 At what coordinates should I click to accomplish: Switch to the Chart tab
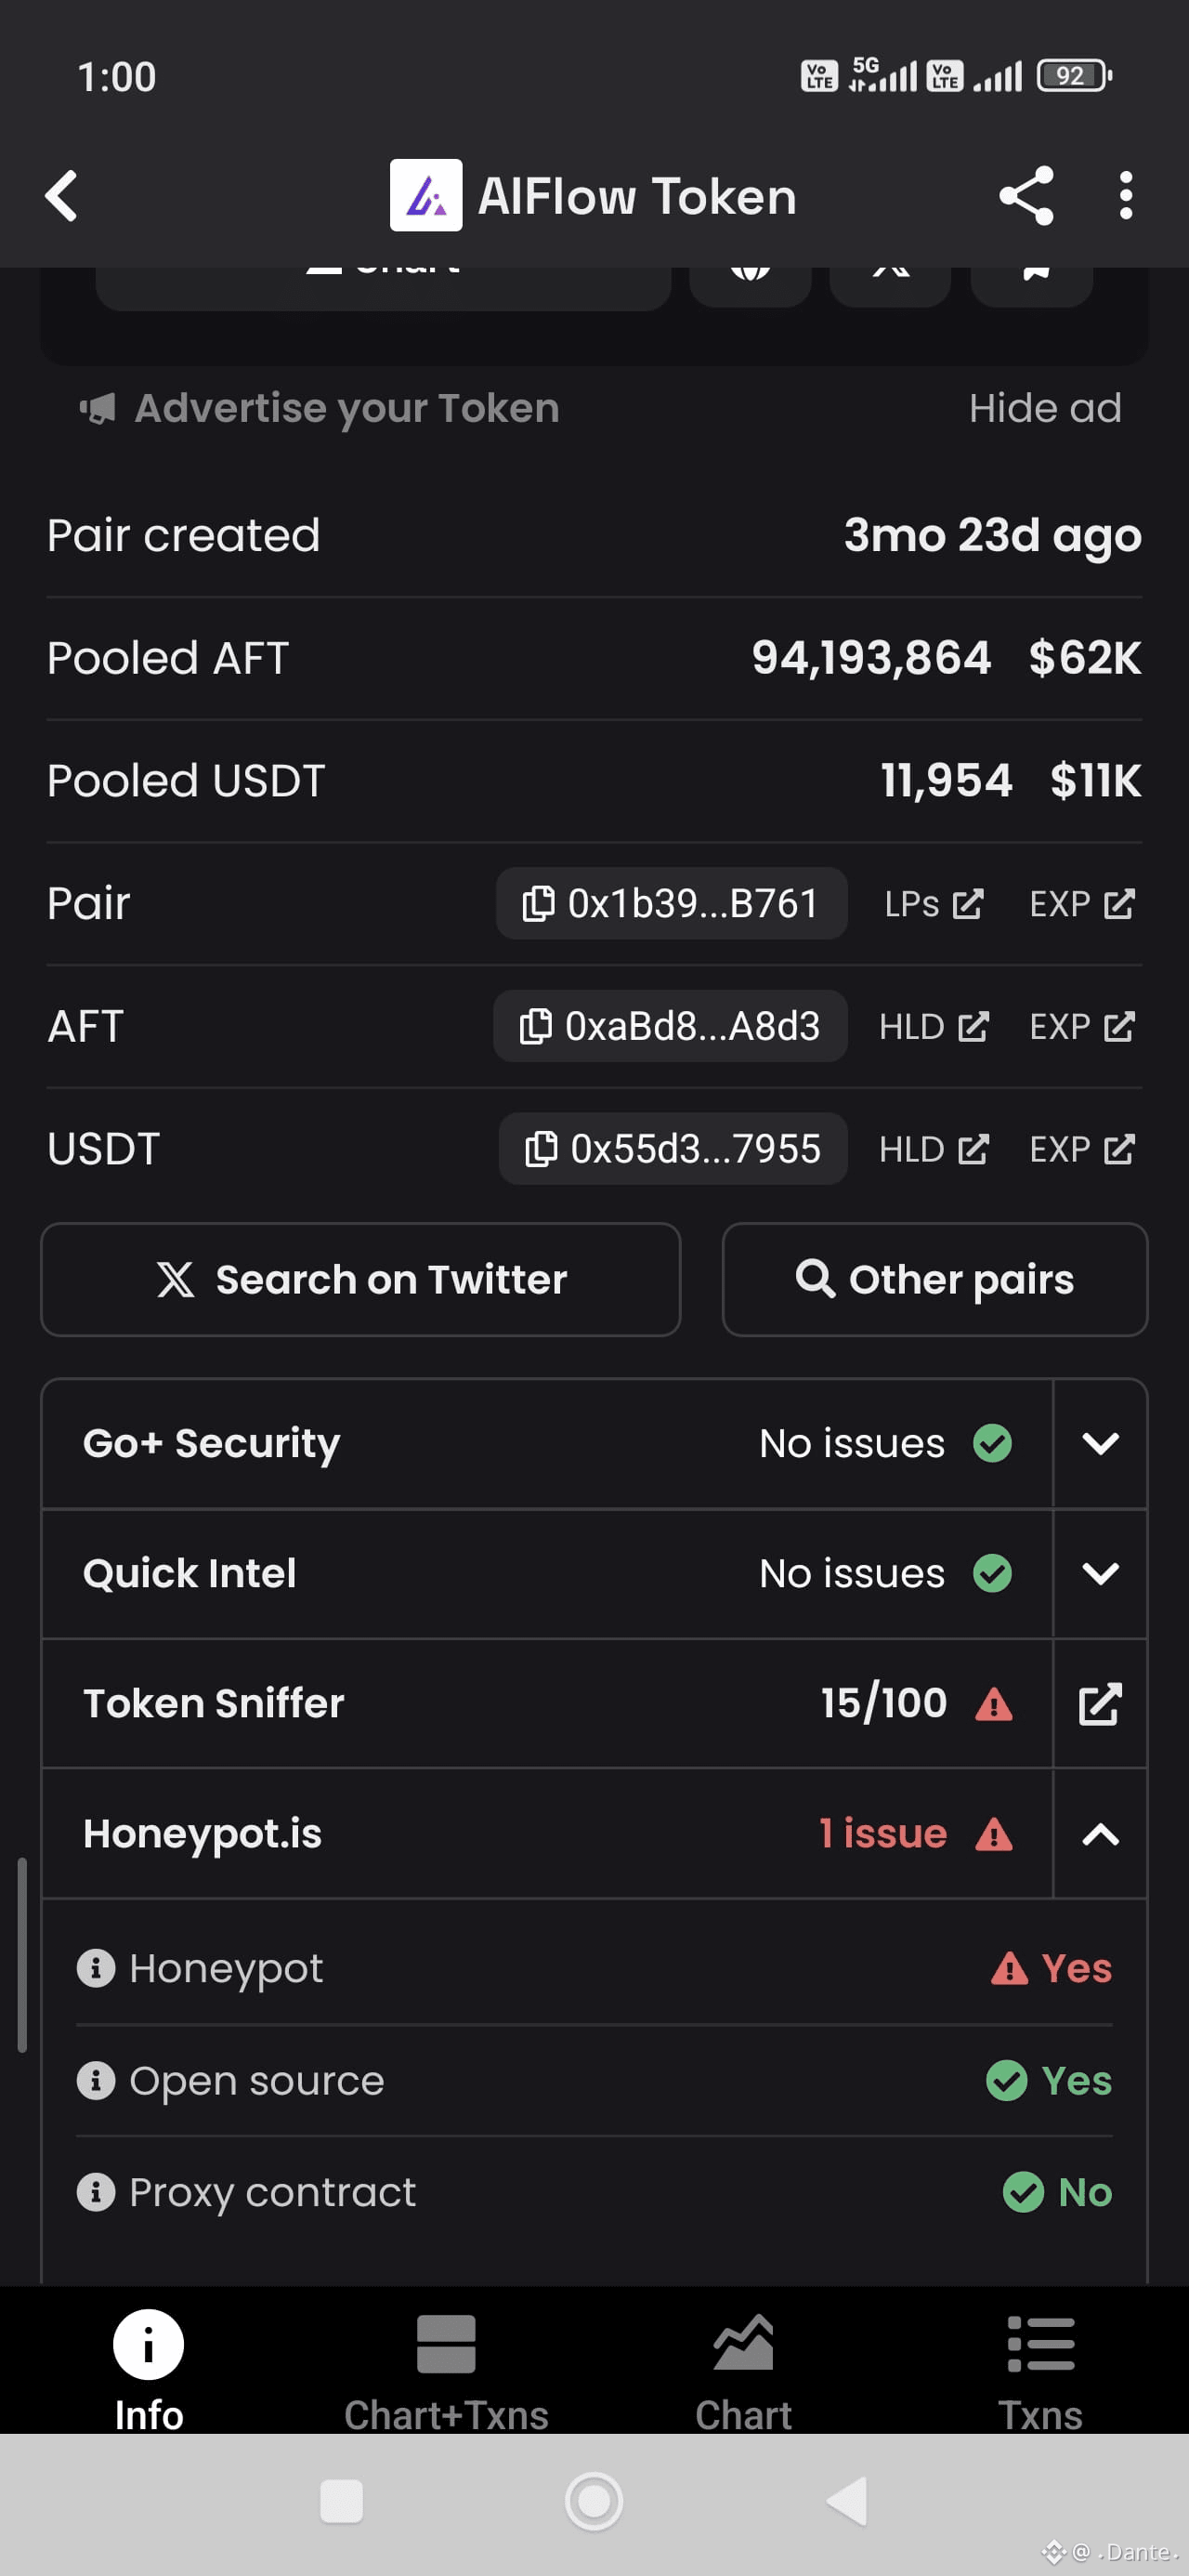(x=744, y=2371)
